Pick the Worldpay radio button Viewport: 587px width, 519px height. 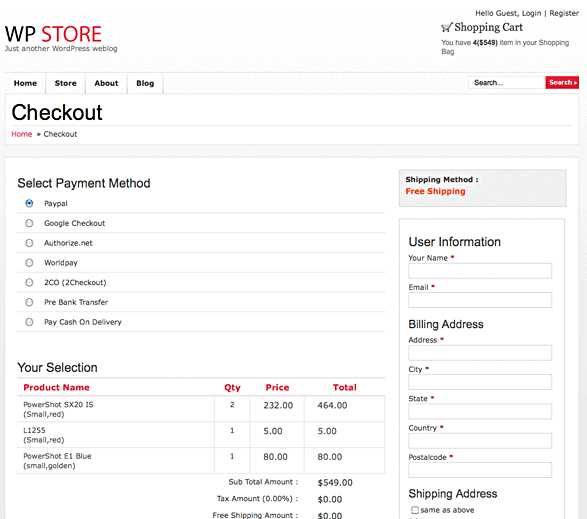[29, 263]
